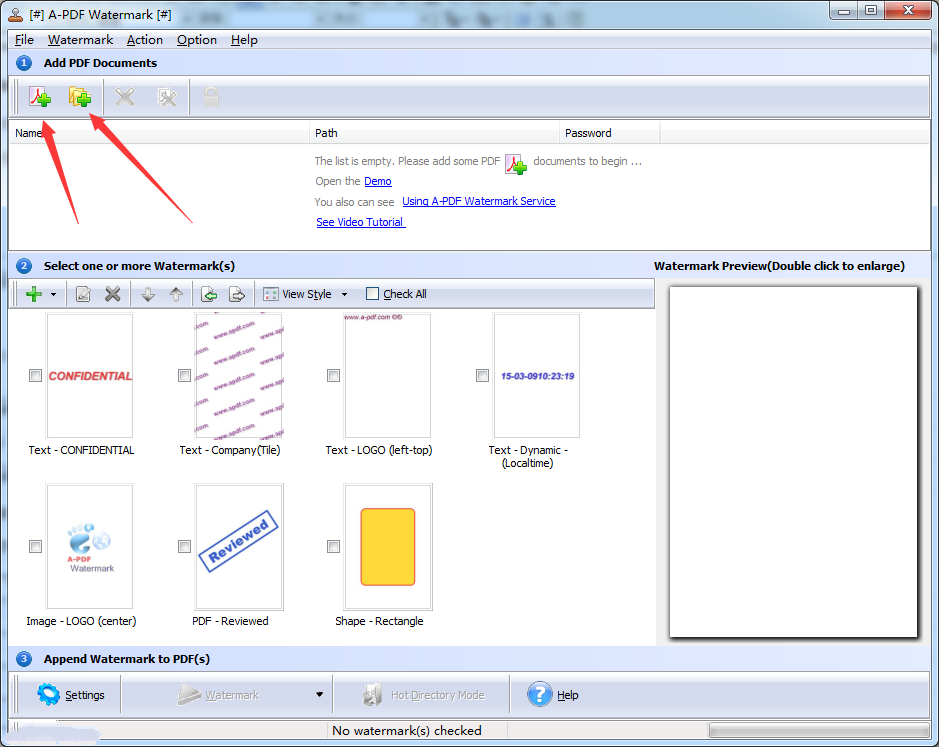Click the Watermark action button
939x747 pixels.
pos(219,695)
